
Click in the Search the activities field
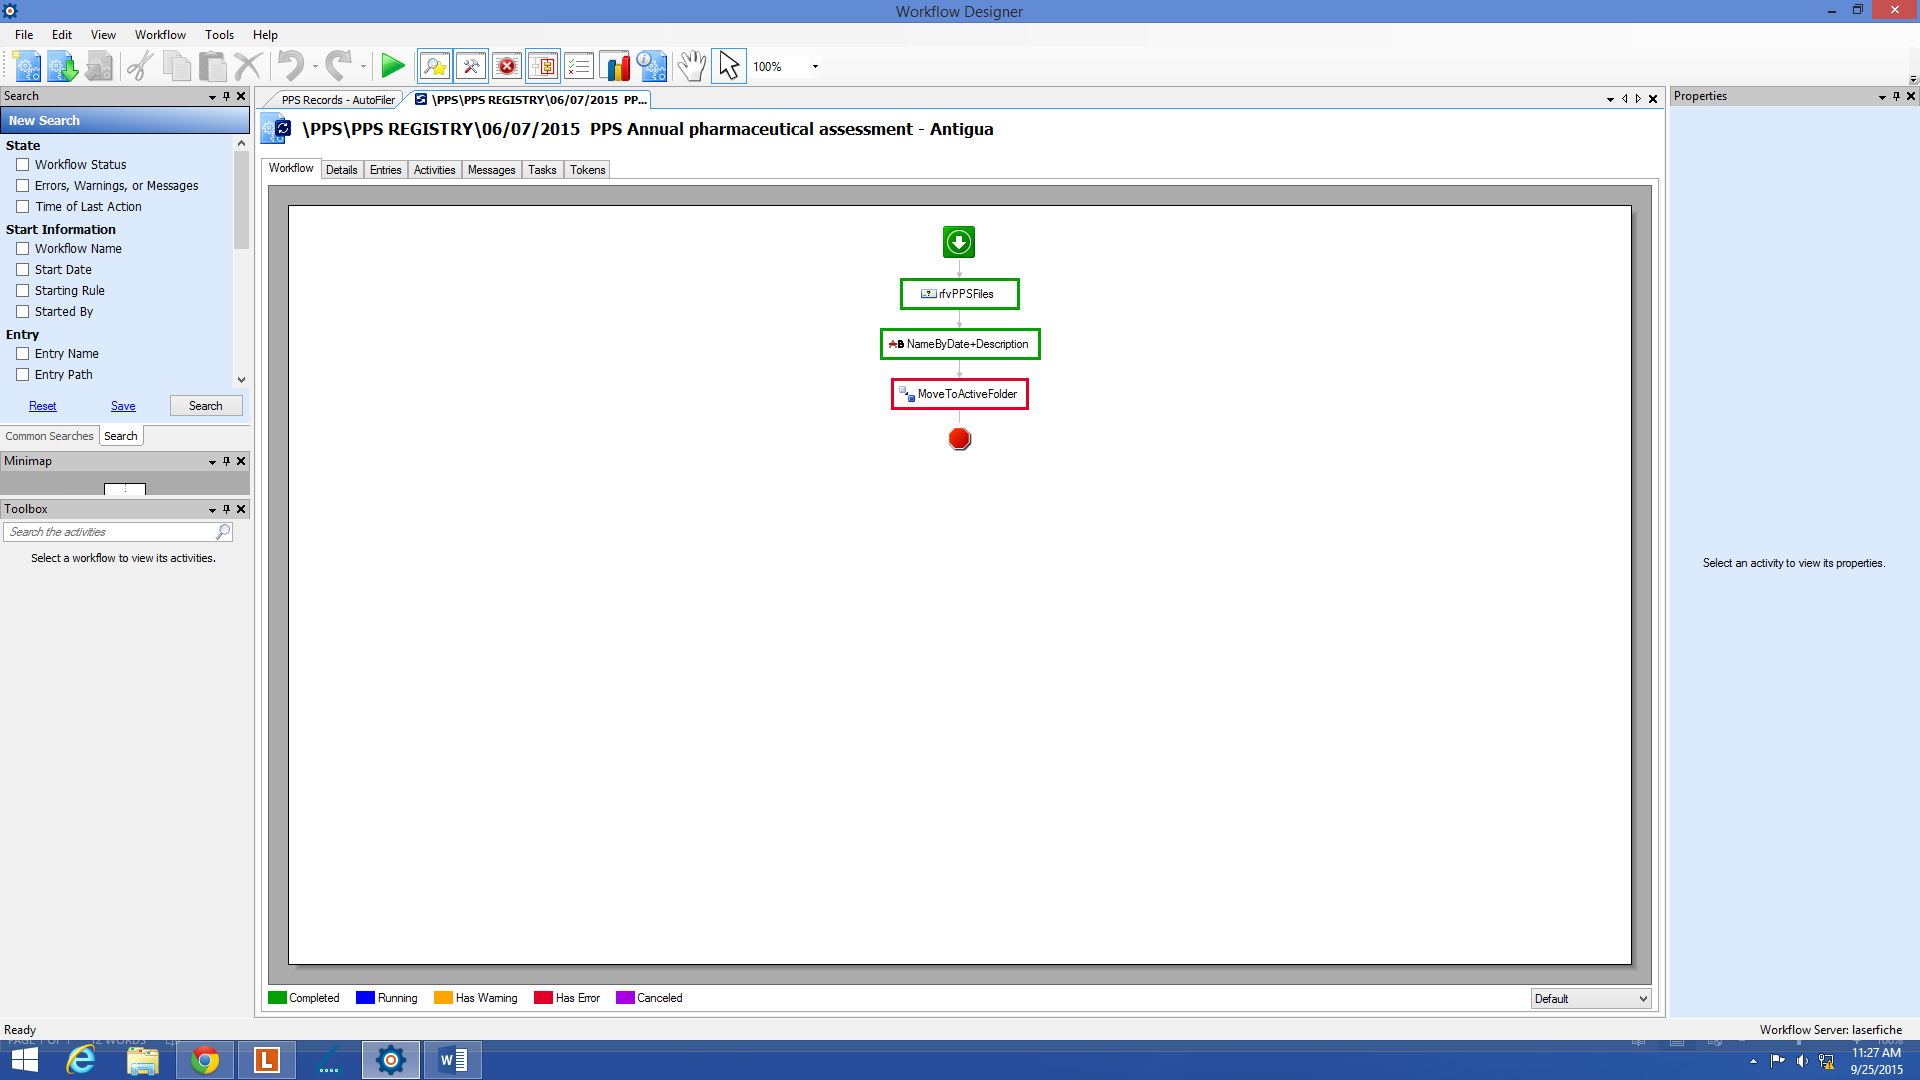pos(110,532)
